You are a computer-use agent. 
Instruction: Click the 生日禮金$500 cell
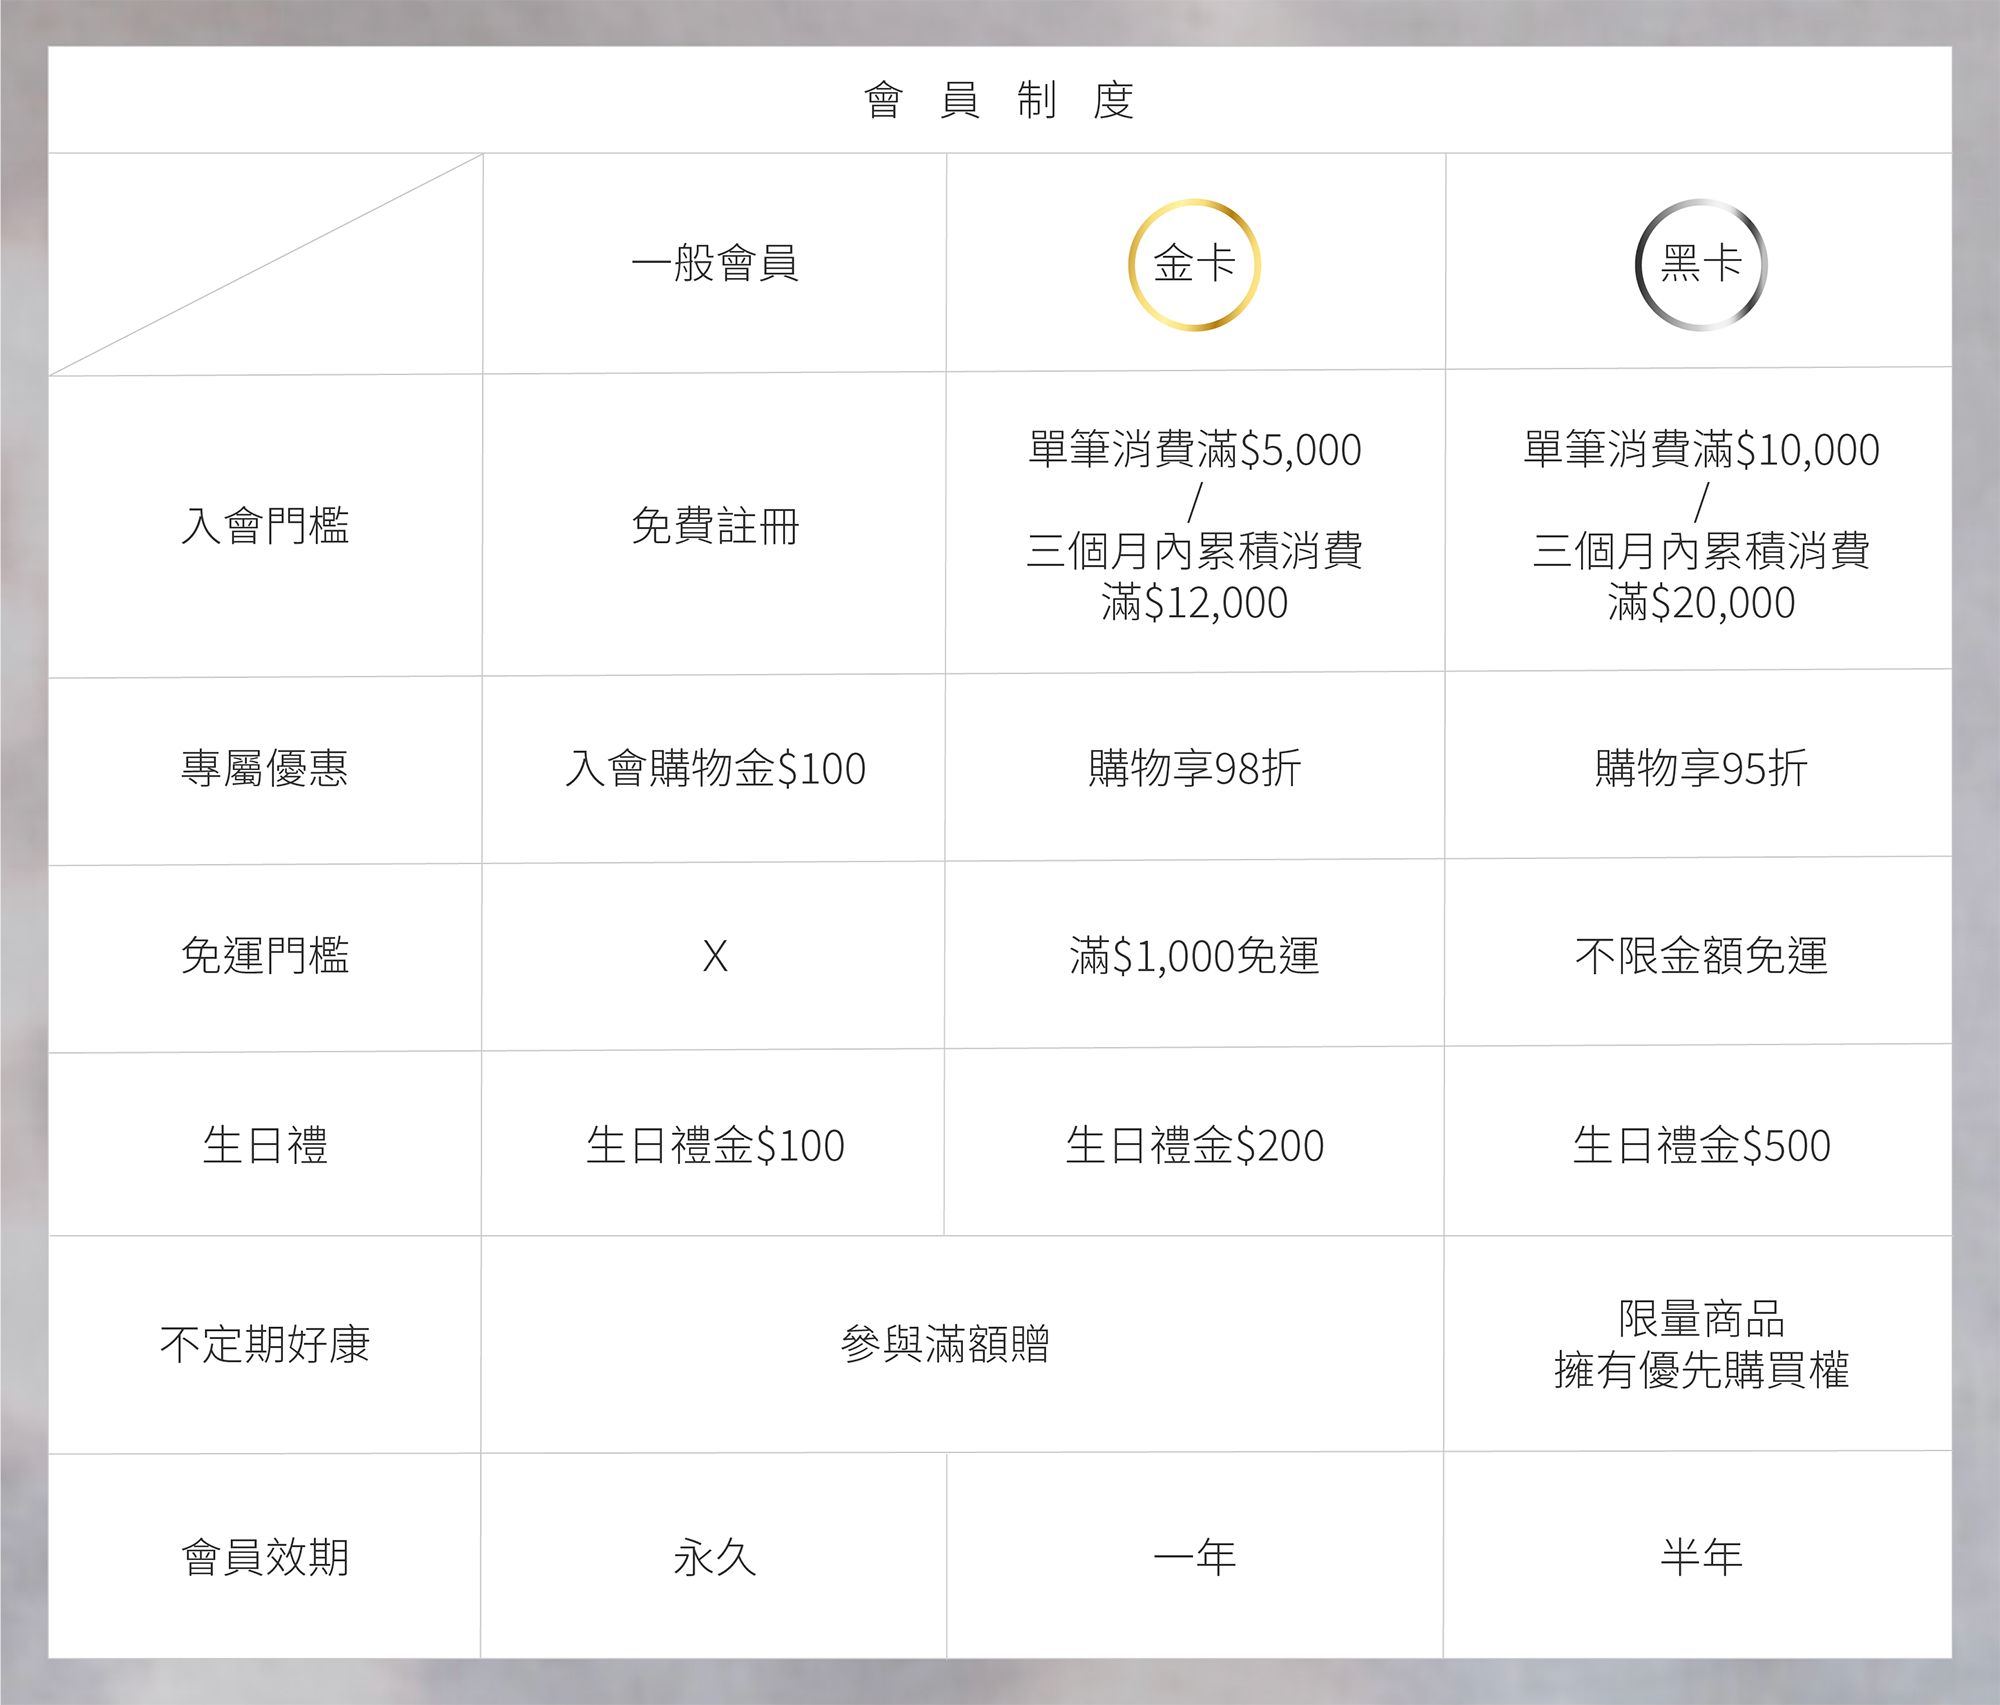tap(1700, 1145)
